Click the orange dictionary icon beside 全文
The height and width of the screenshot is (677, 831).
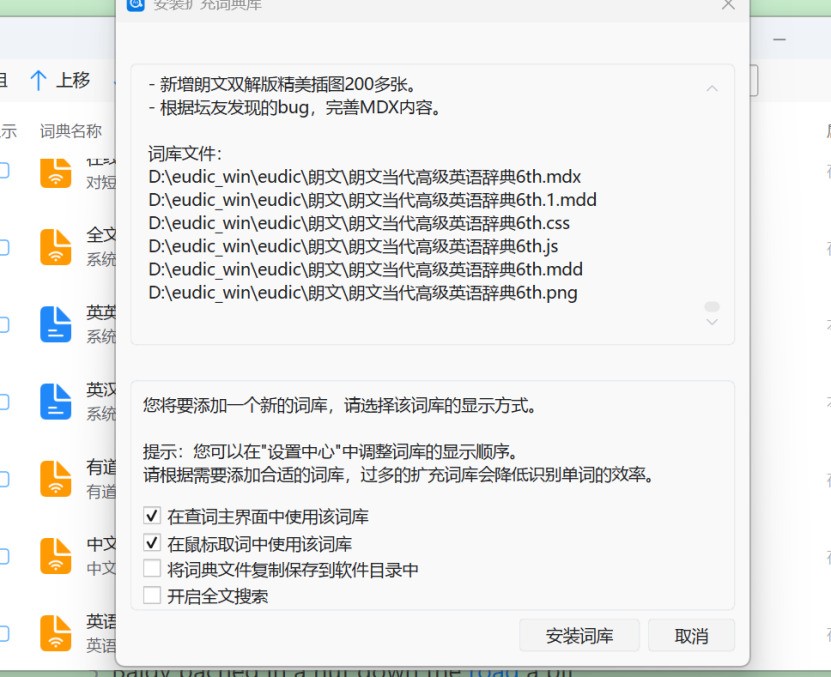click(56, 247)
